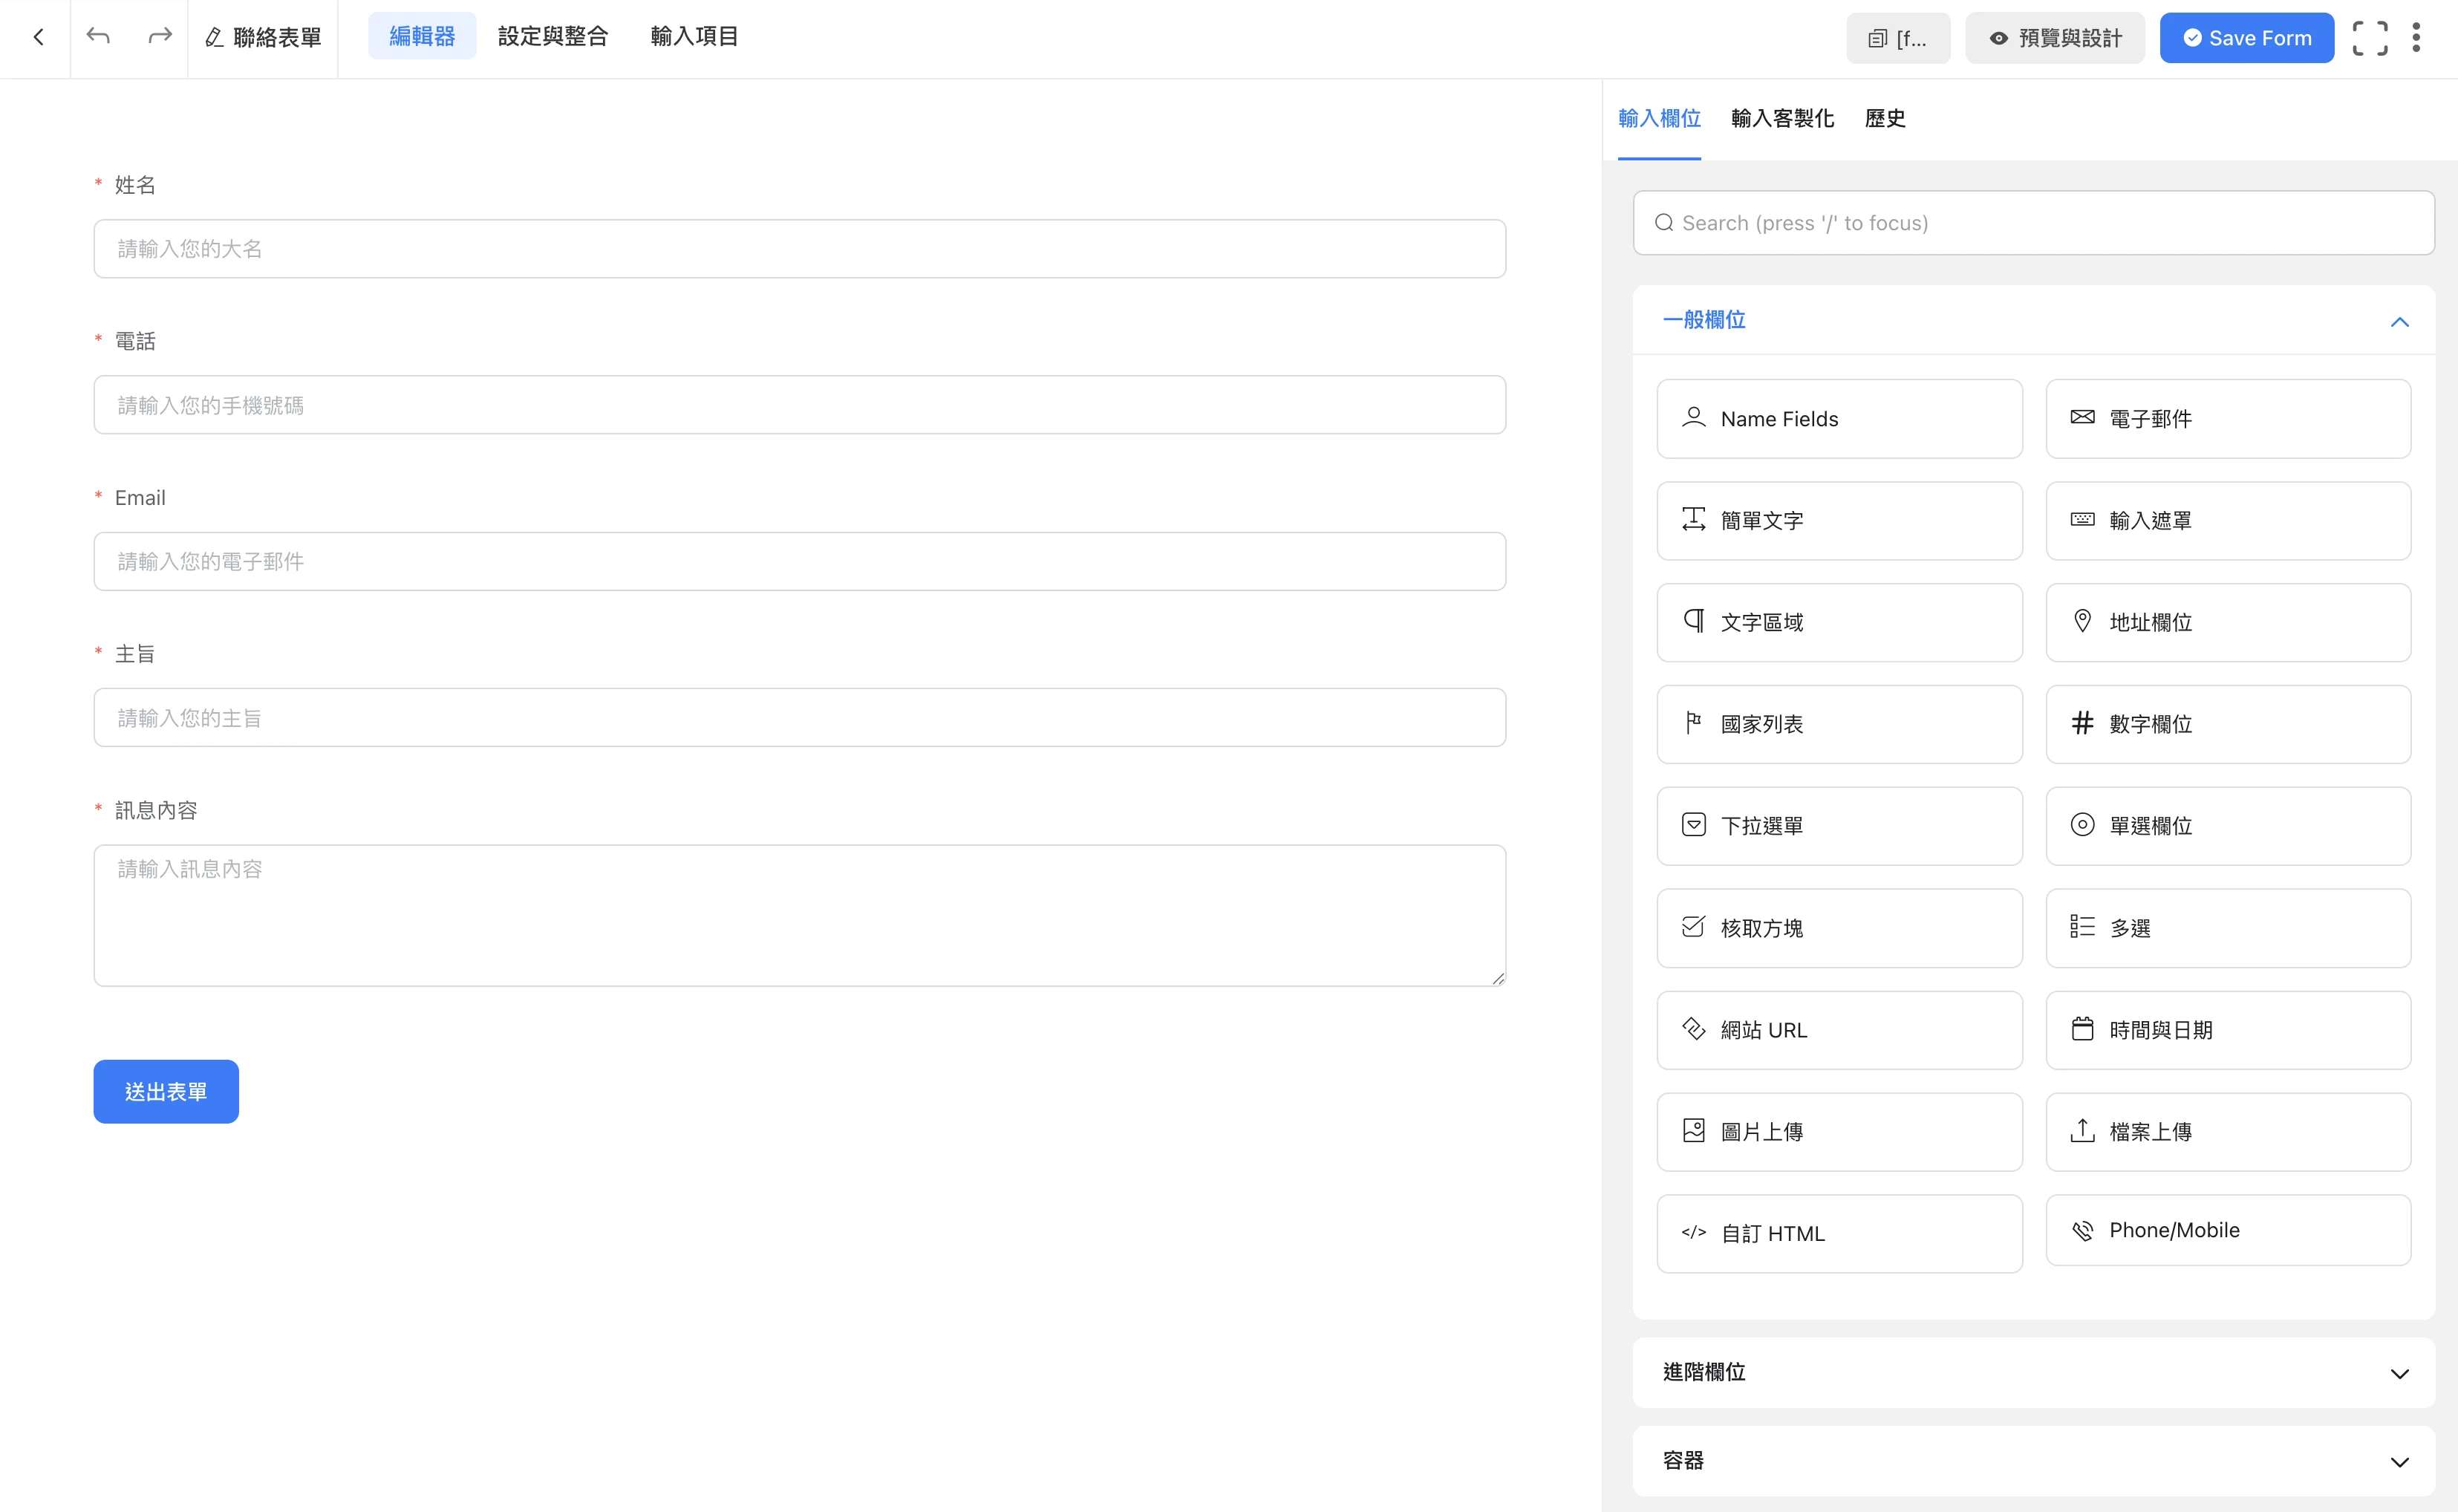2458x1512 pixels.
Task: Expand the 進階欄位 section
Action: [x=2398, y=1373]
